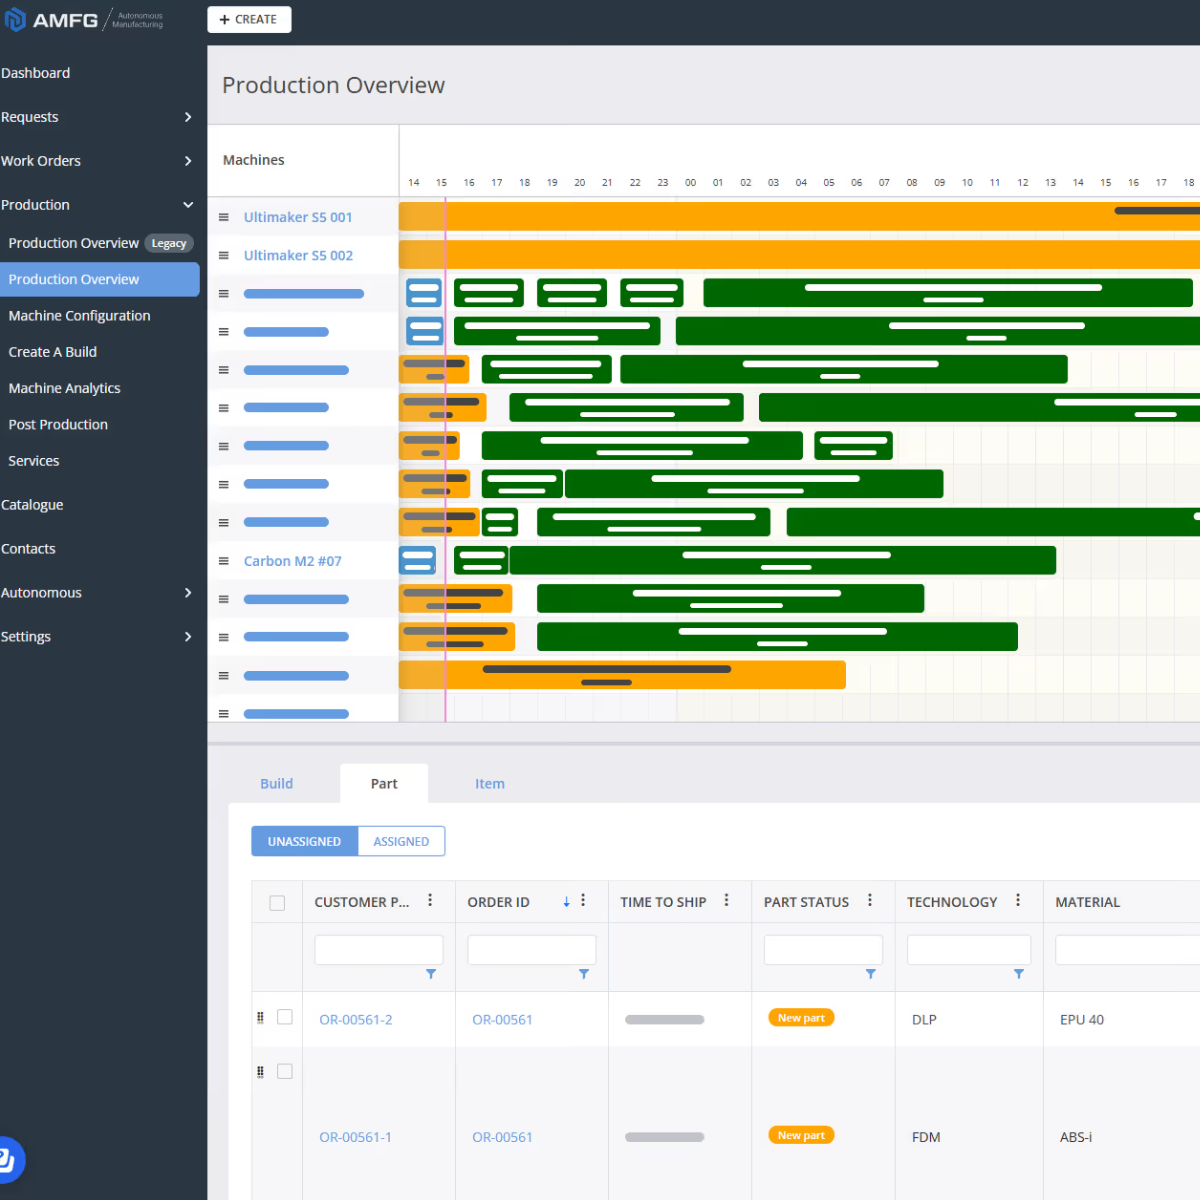
Task: Expand the Settings menu
Action: [x=188, y=637]
